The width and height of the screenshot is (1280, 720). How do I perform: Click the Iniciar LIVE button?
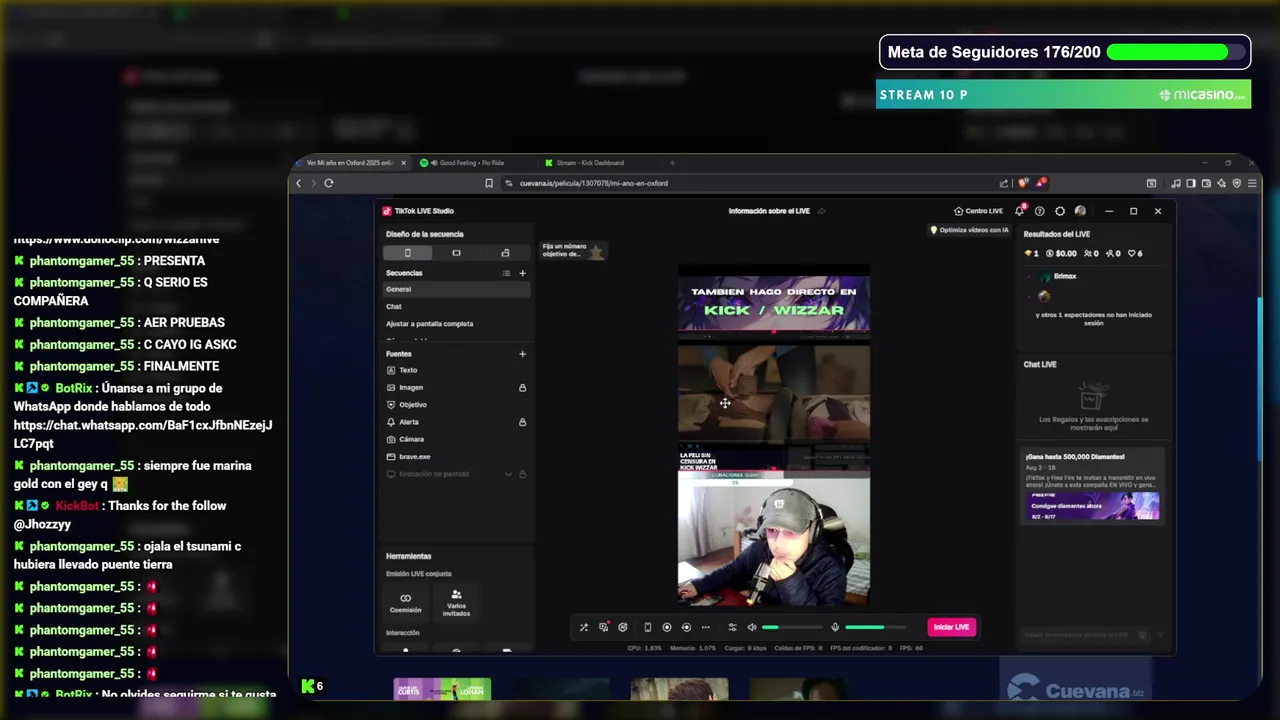951,627
